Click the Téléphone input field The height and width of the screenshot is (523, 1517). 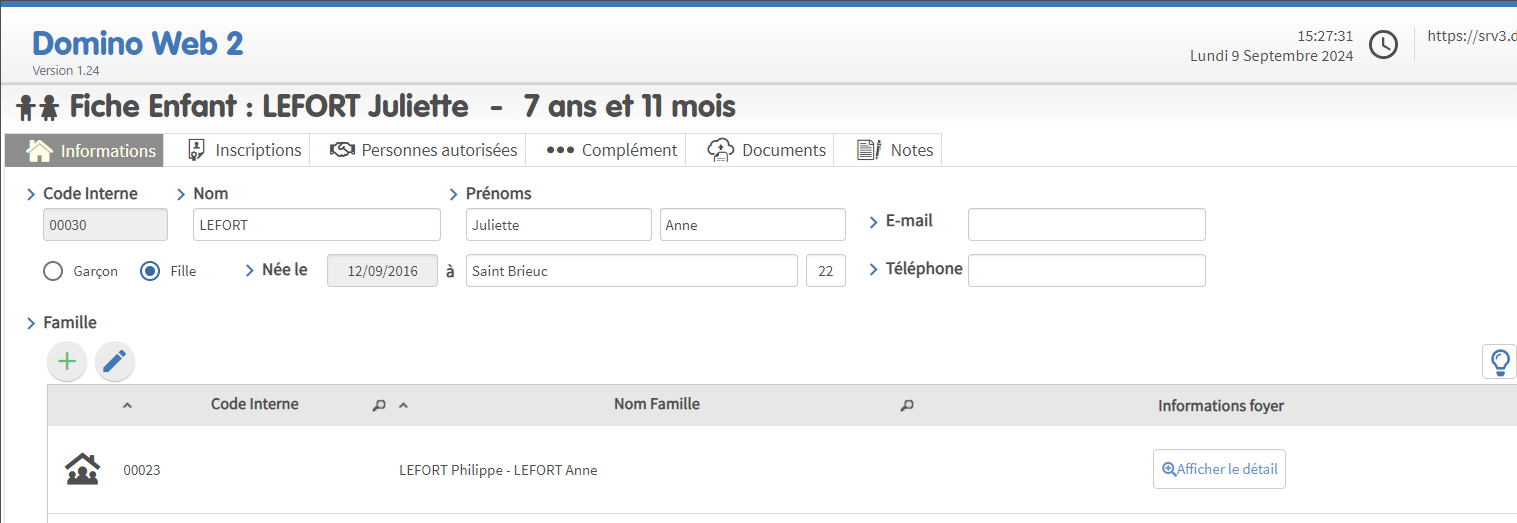point(1086,271)
